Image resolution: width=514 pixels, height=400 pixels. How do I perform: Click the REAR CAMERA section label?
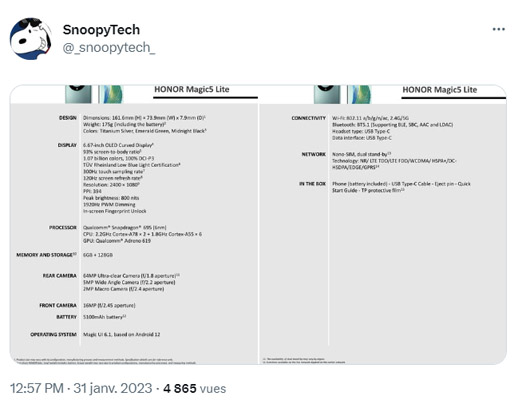coord(60,276)
